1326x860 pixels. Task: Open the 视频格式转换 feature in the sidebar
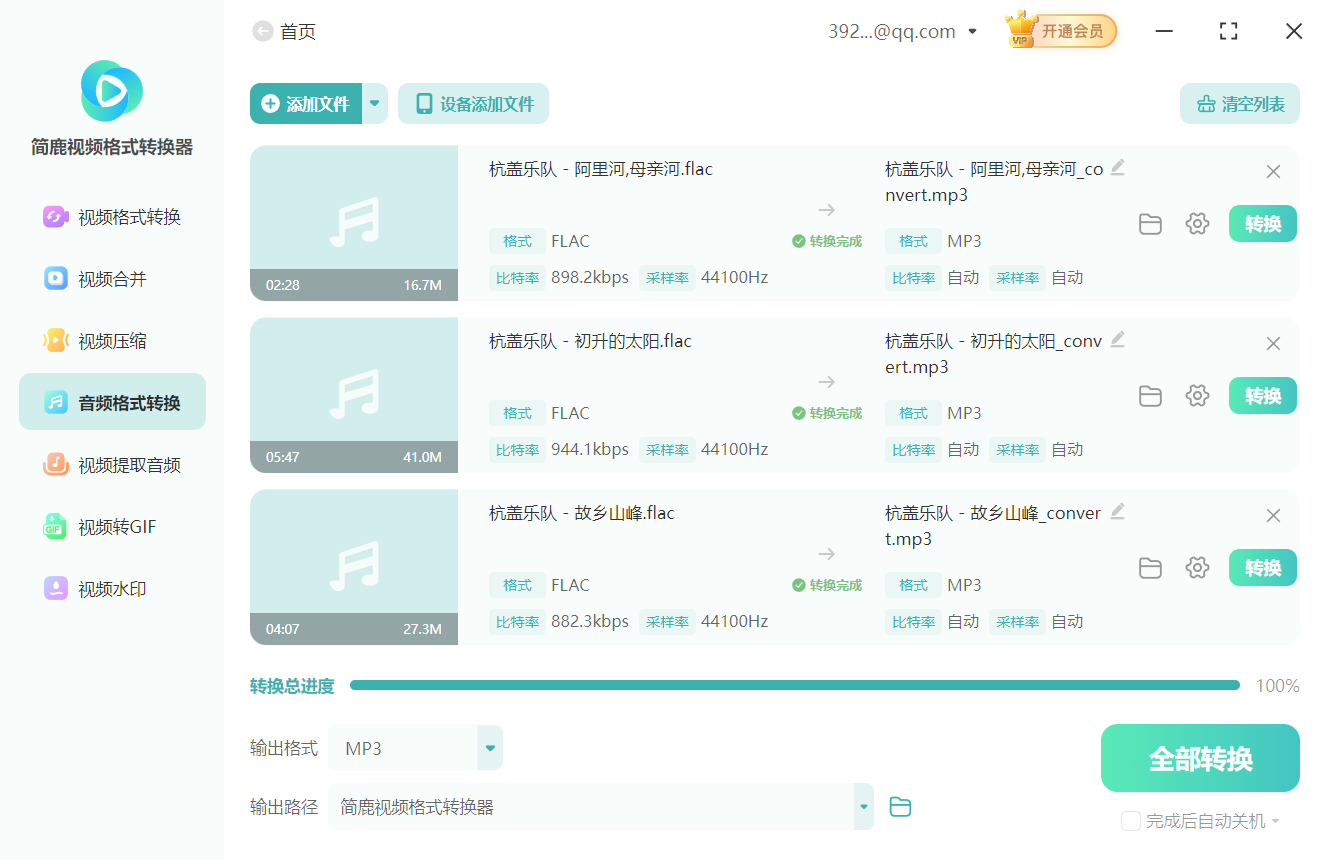pyautogui.click(x=111, y=216)
